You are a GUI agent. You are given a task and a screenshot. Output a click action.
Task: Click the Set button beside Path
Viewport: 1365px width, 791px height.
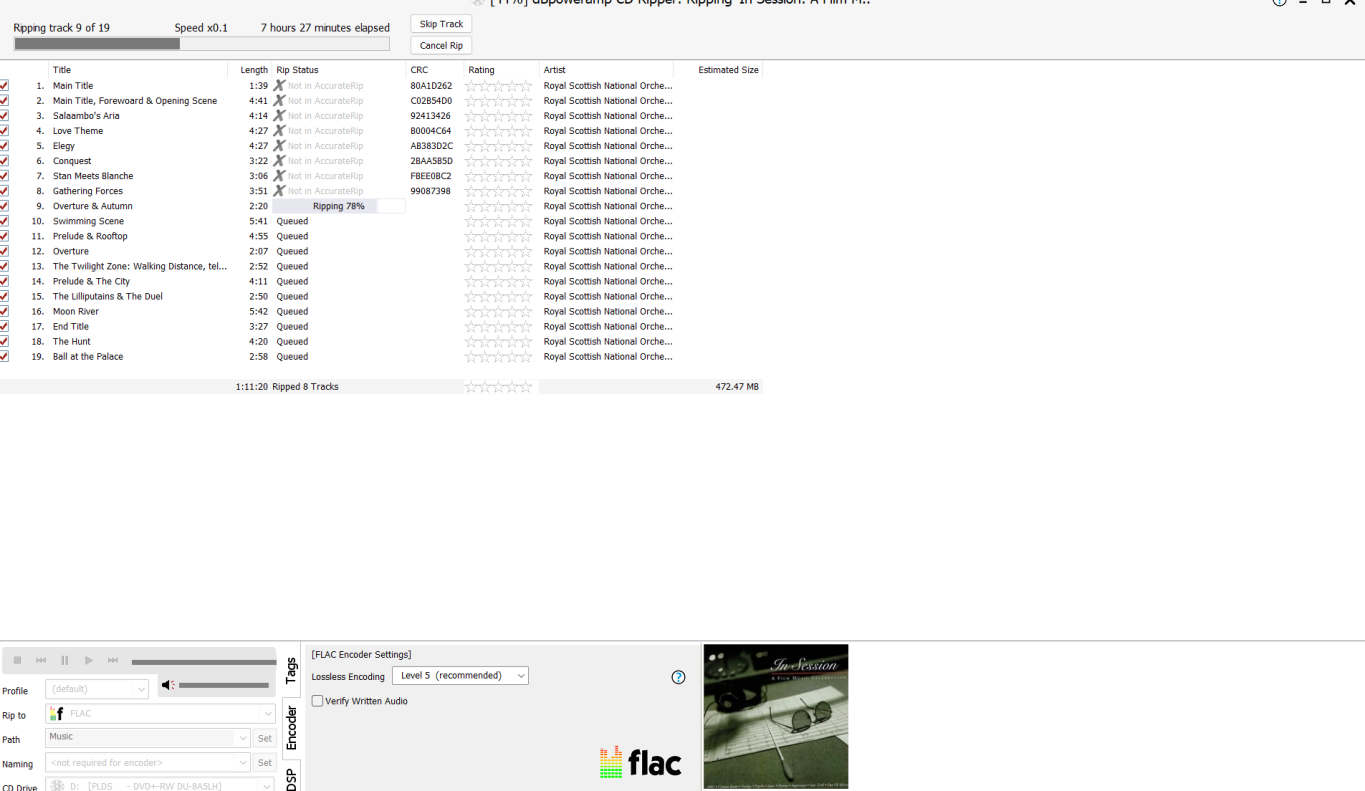point(264,738)
